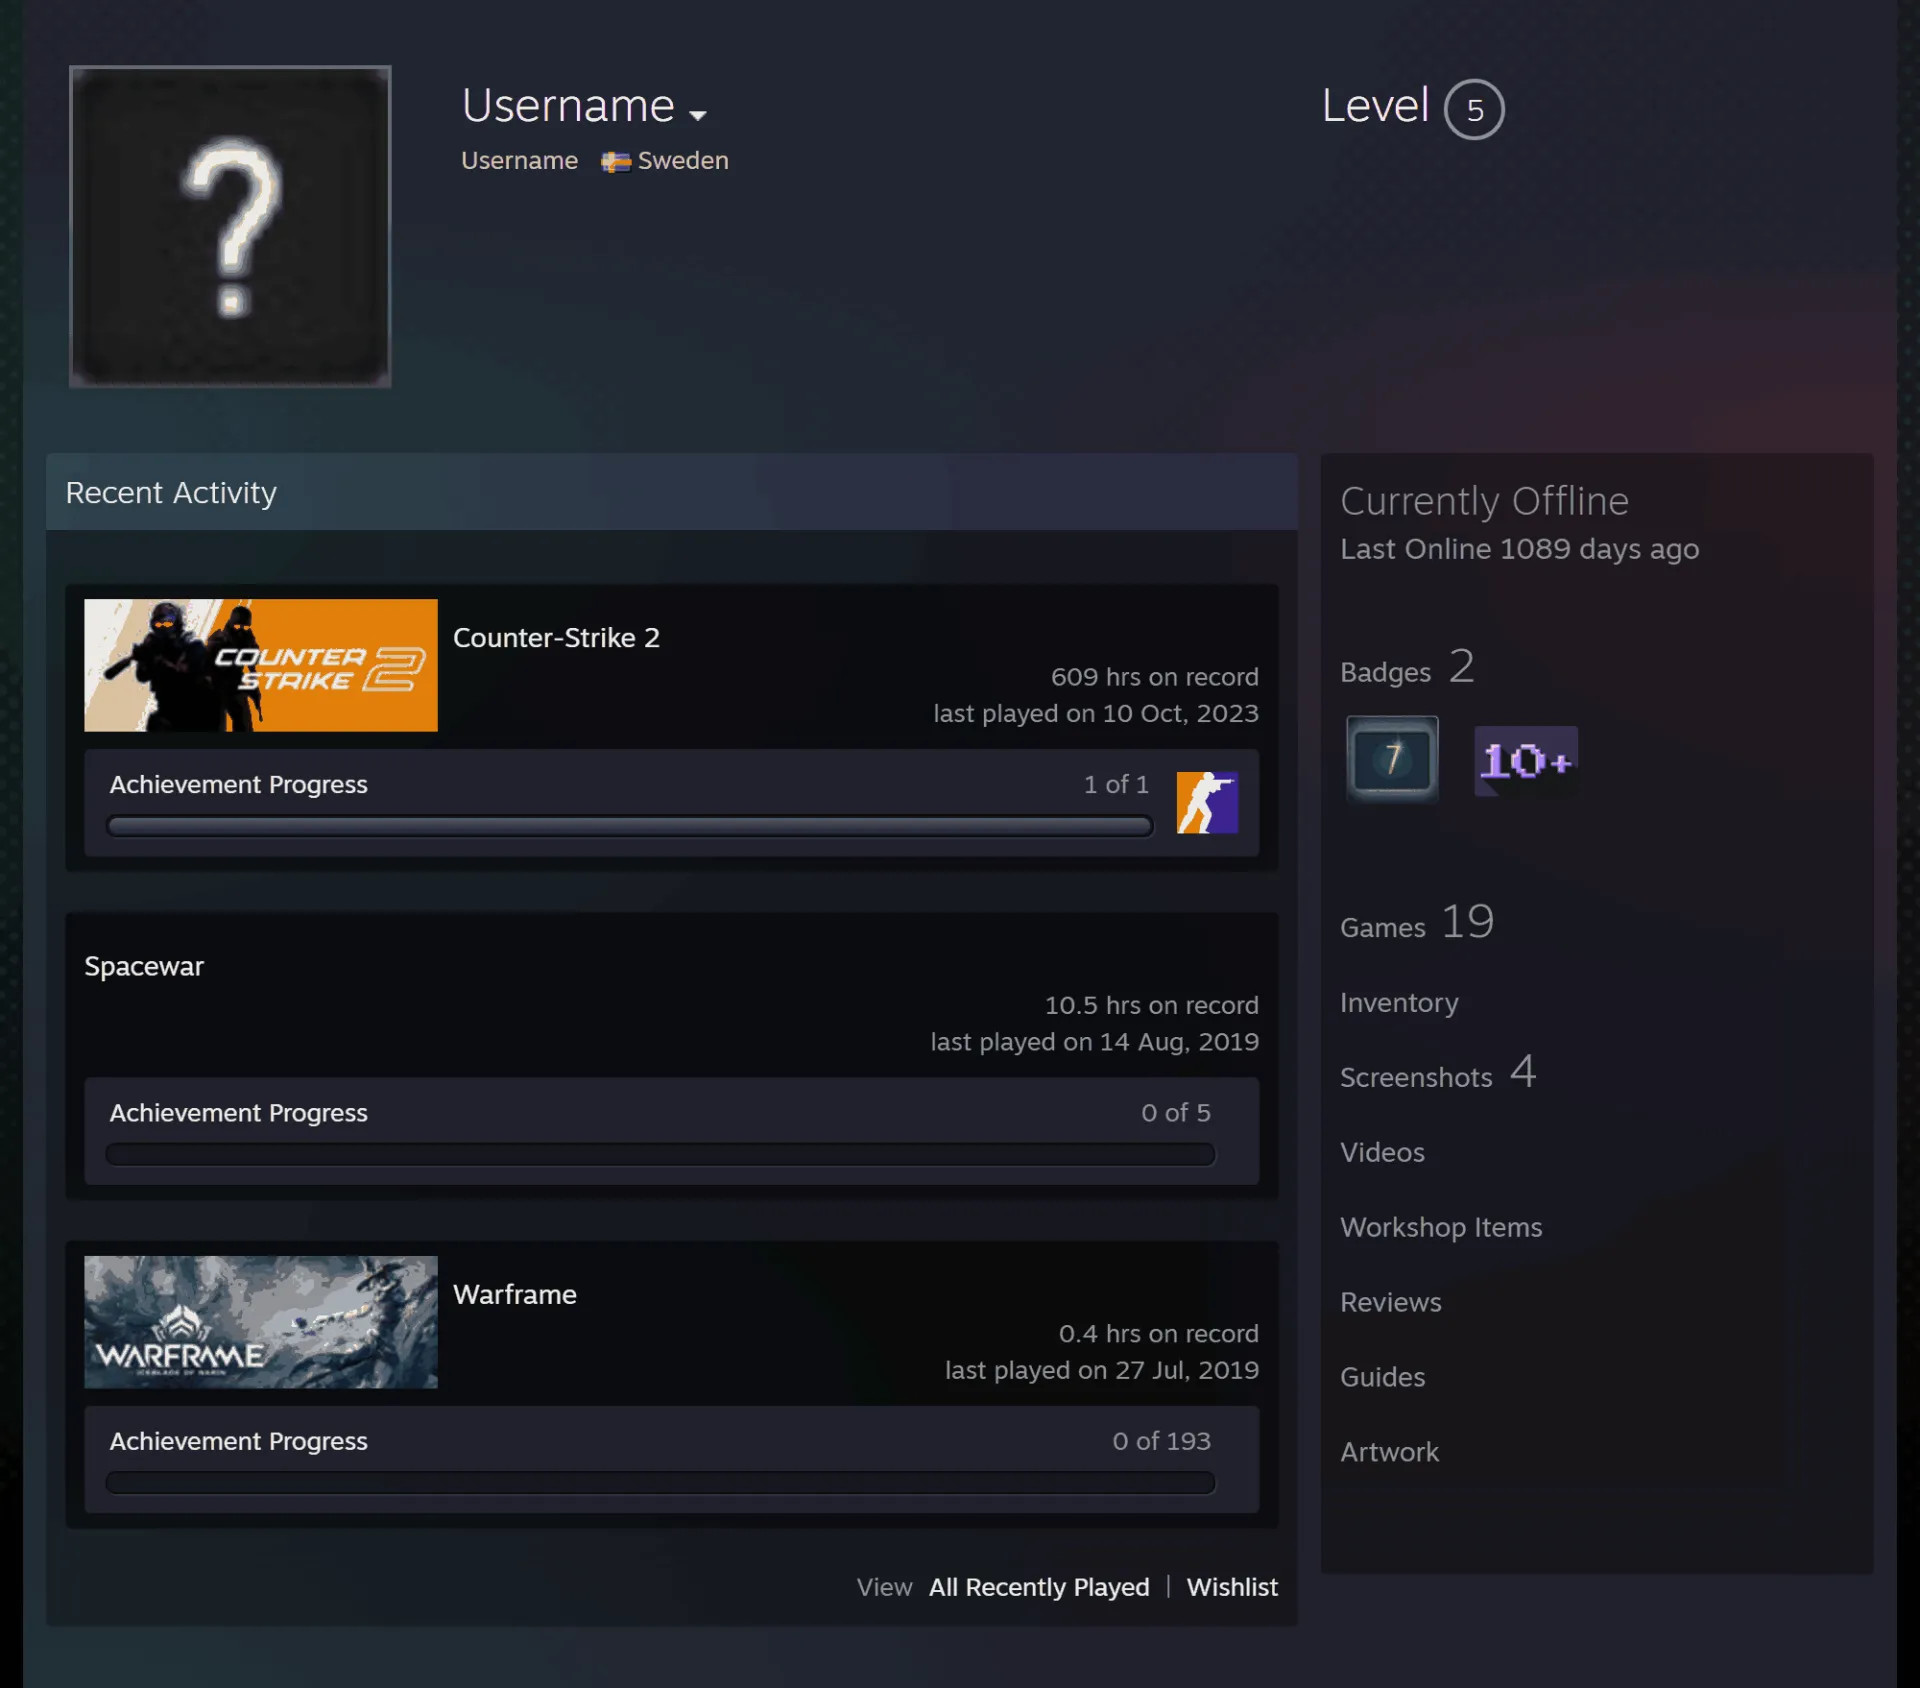The height and width of the screenshot is (1688, 1920).
Task: Click the Warframe achievement progress bar
Action: 661,1482
